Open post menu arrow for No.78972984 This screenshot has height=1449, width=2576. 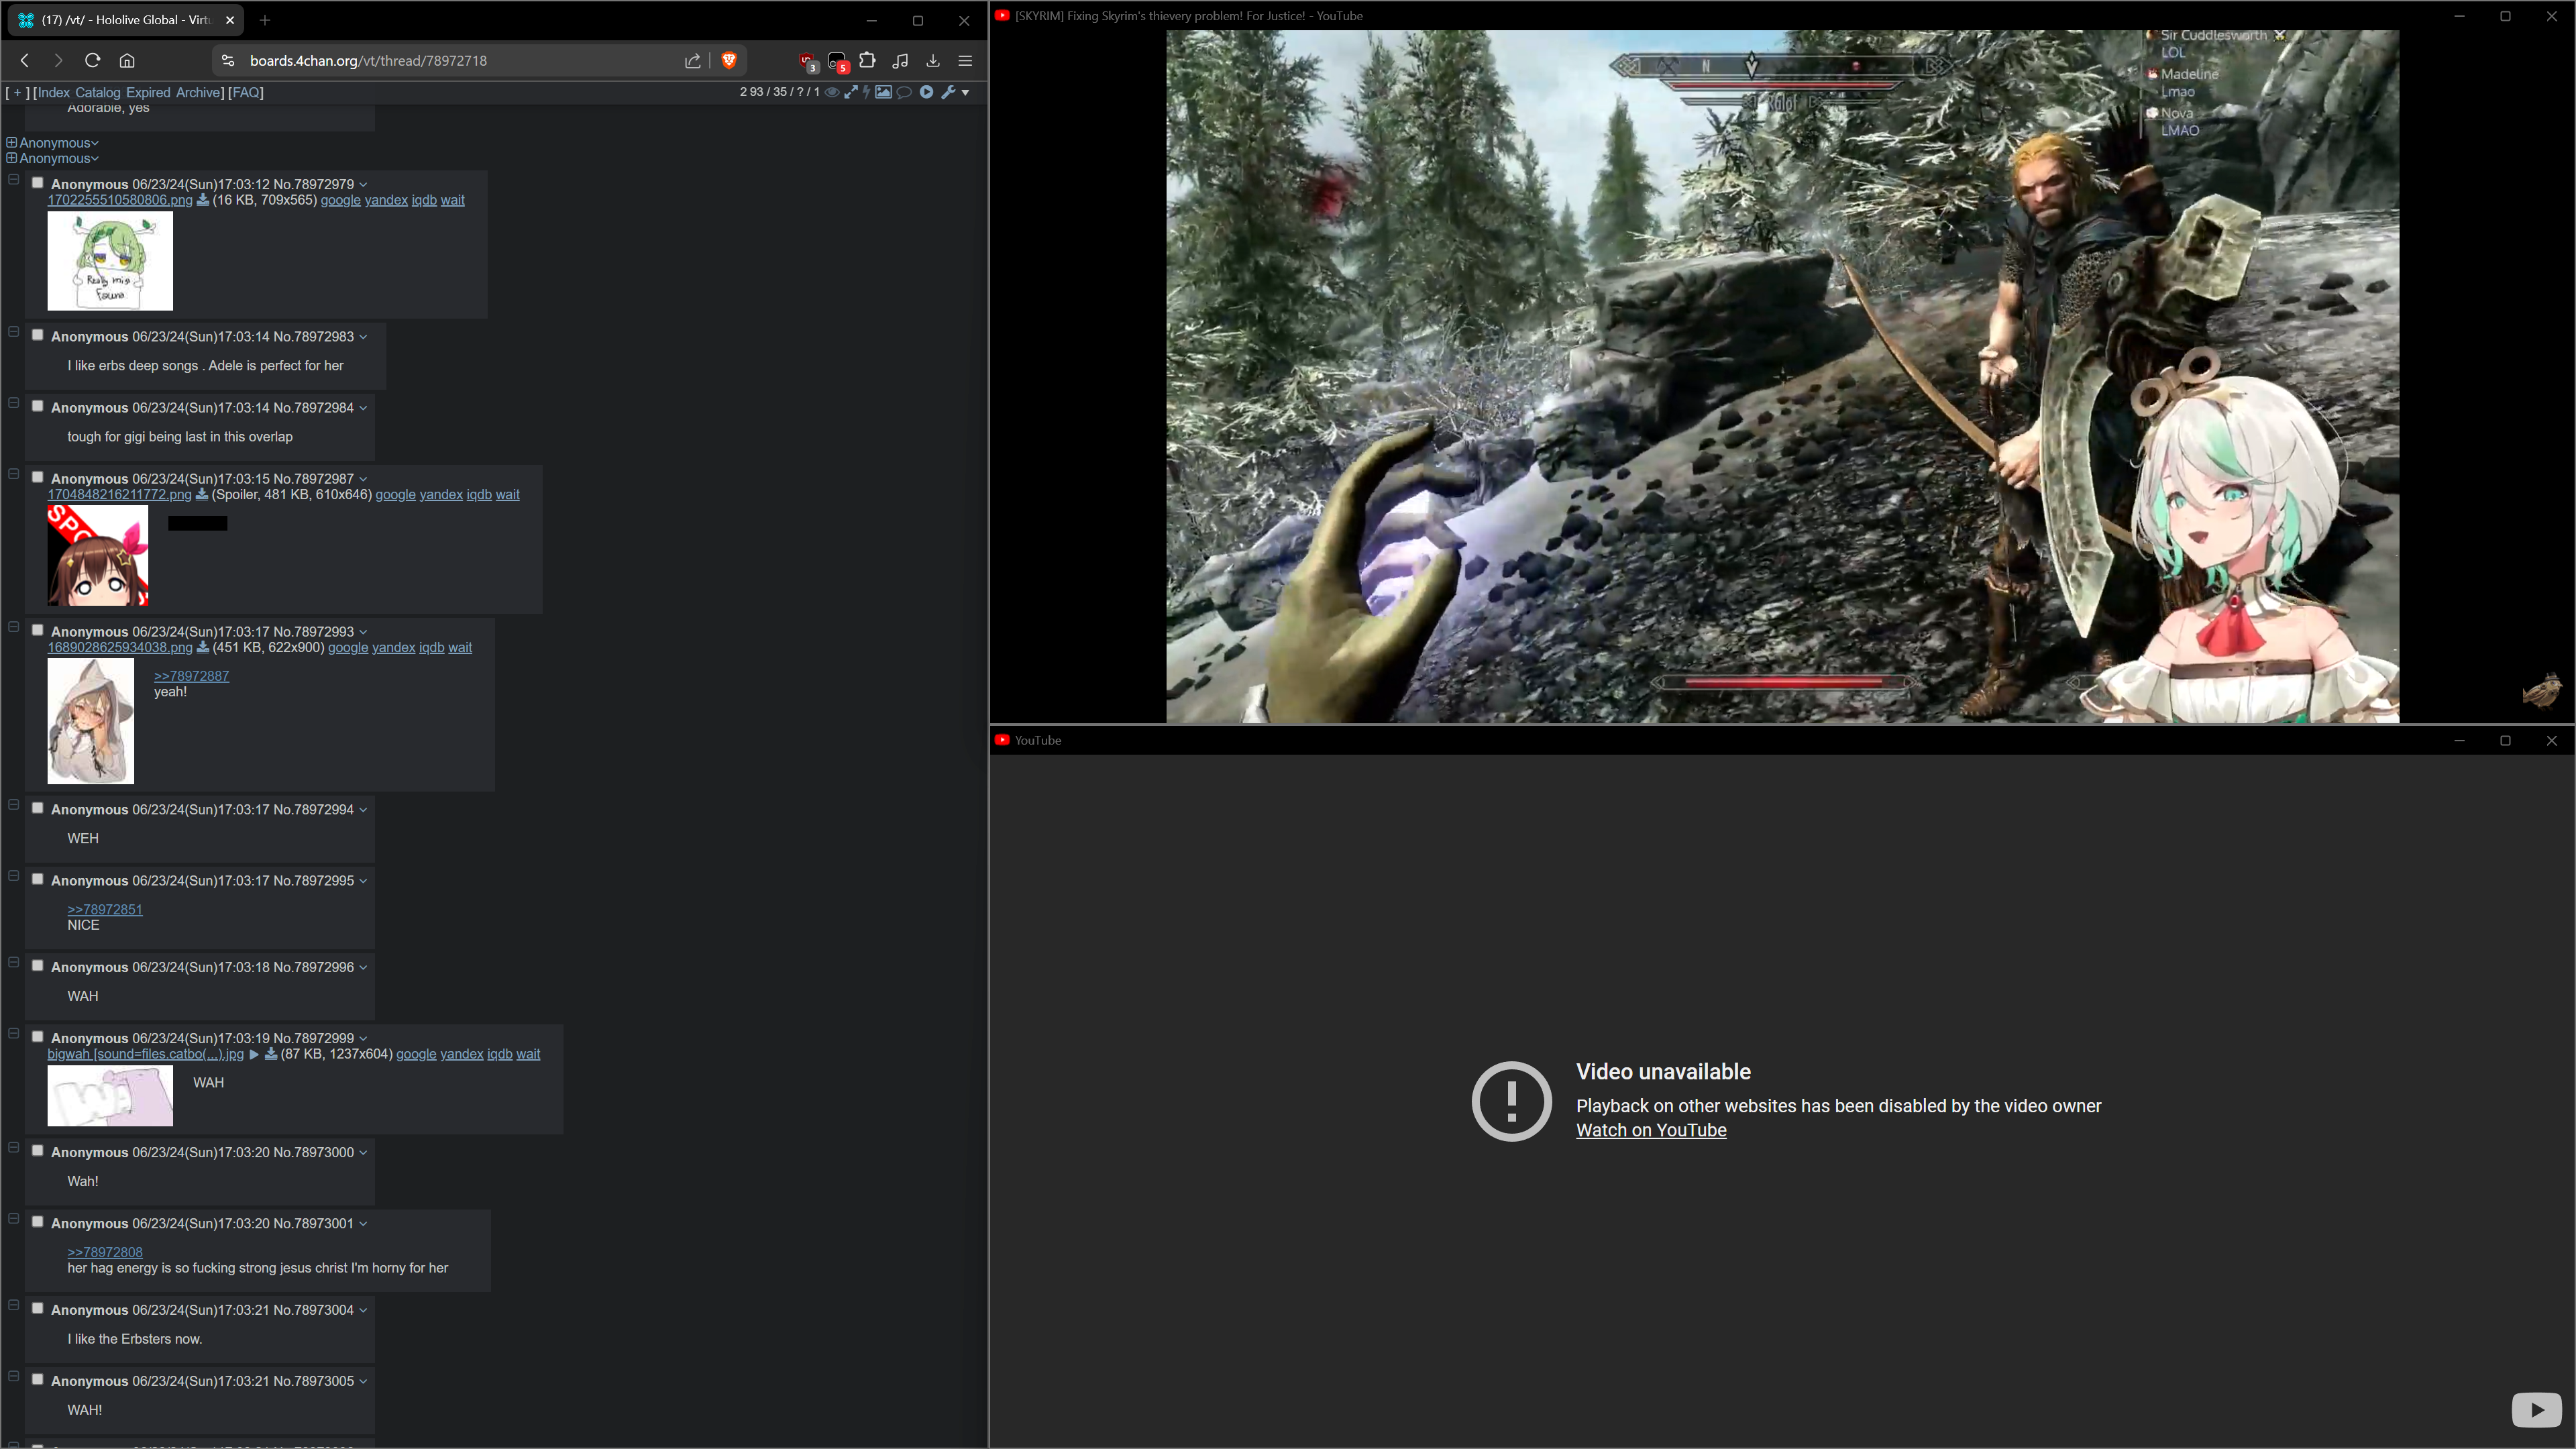363,408
